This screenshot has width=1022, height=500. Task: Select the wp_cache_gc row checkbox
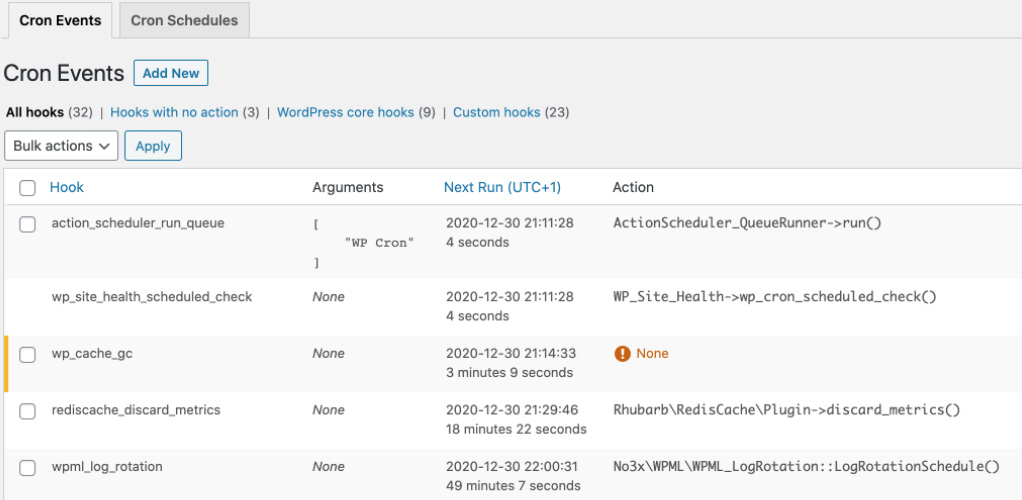click(x=27, y=355)
